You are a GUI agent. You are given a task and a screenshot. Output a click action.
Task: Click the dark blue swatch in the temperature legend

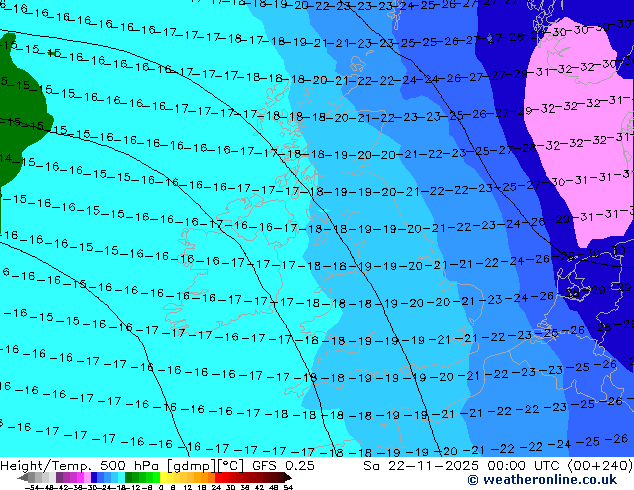pos(94,477)
